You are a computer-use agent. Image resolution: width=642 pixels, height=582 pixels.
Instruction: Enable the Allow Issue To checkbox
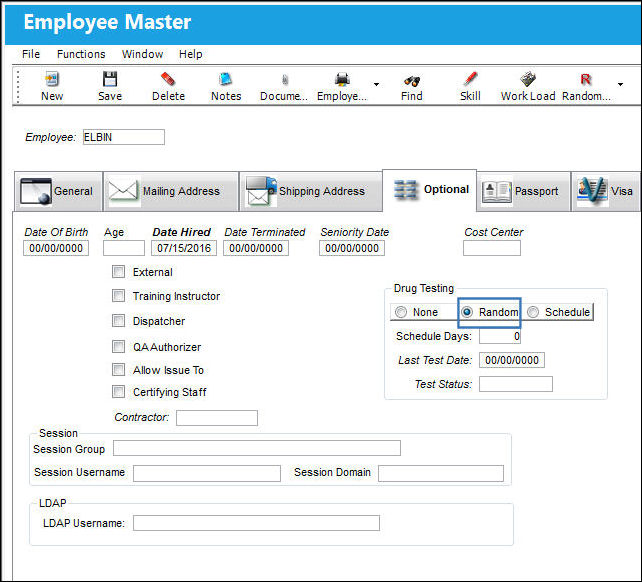(118, 369)
